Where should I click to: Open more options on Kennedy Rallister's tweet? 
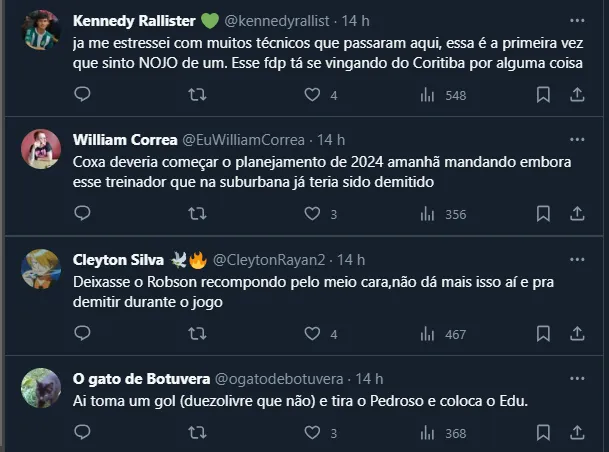pyautogui.click(x=576, y=20)
